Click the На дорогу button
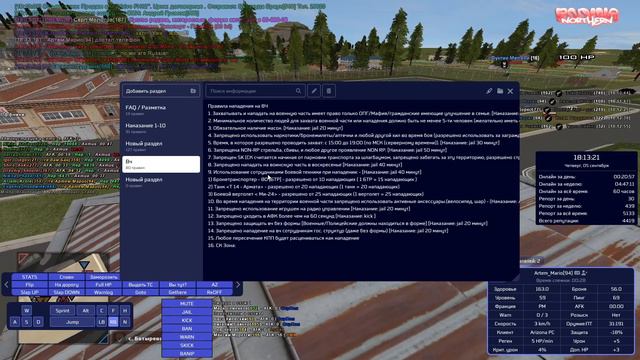Image resolution: width=640 pixels, height=360 pixels. 67,284
